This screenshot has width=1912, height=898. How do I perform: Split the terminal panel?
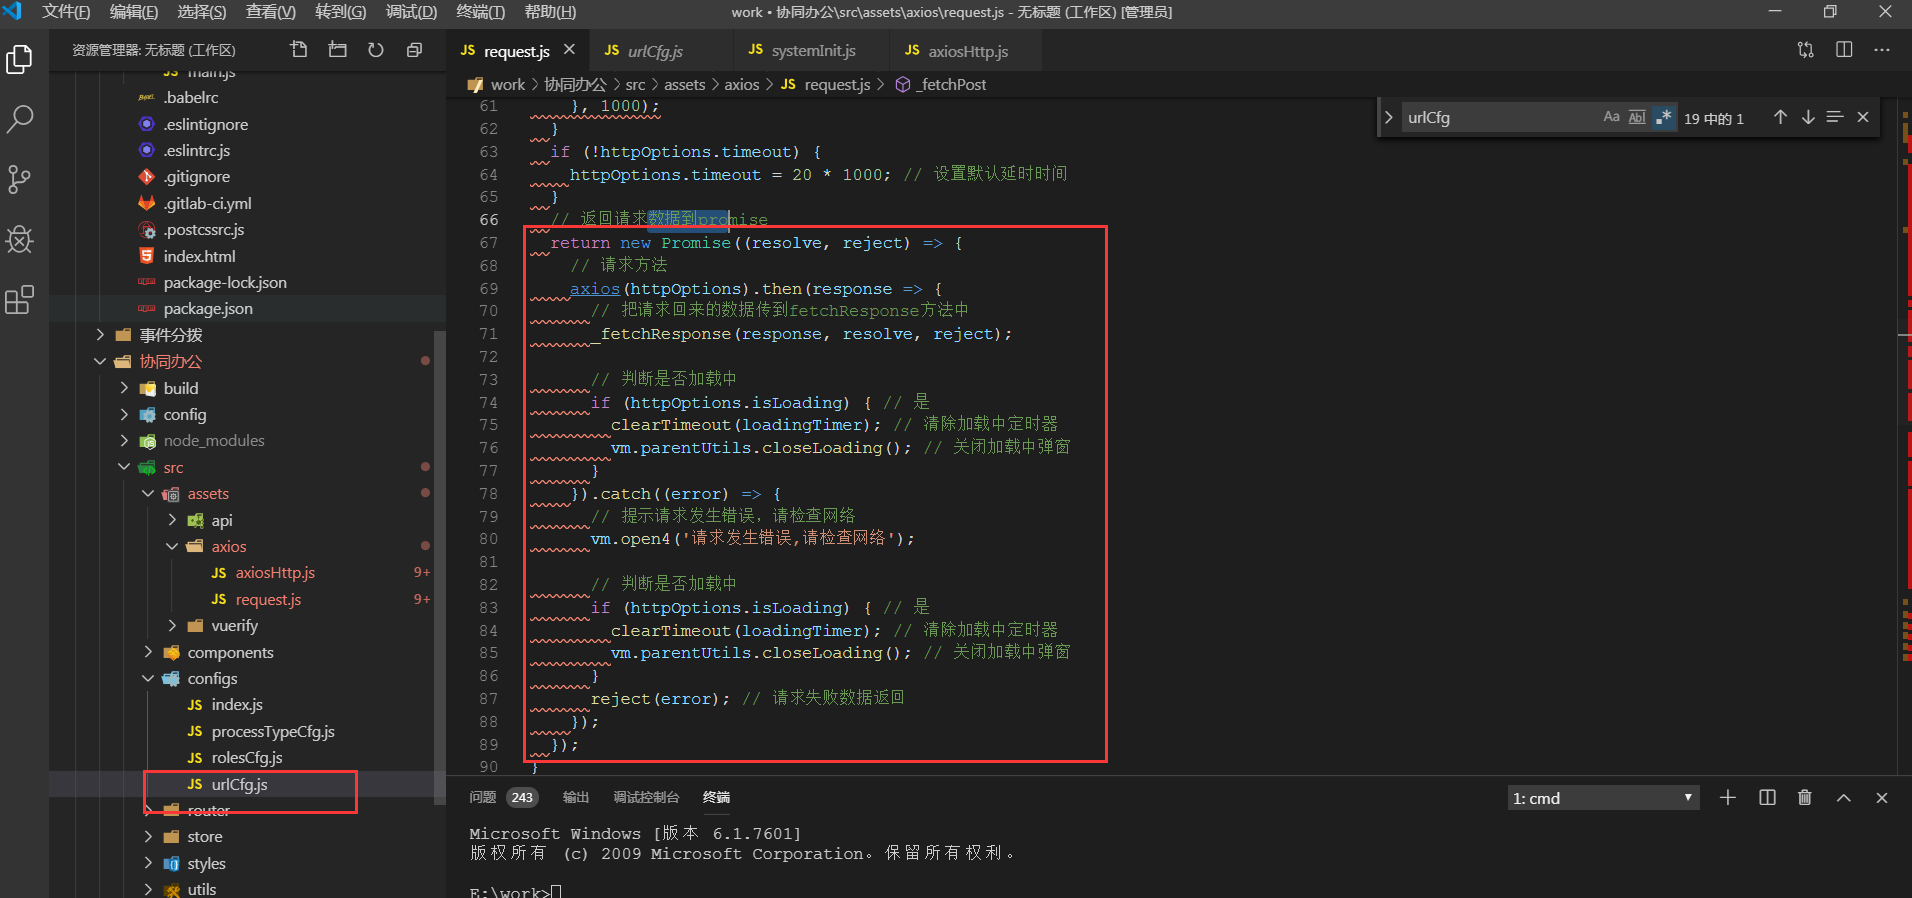[1767, 797]
